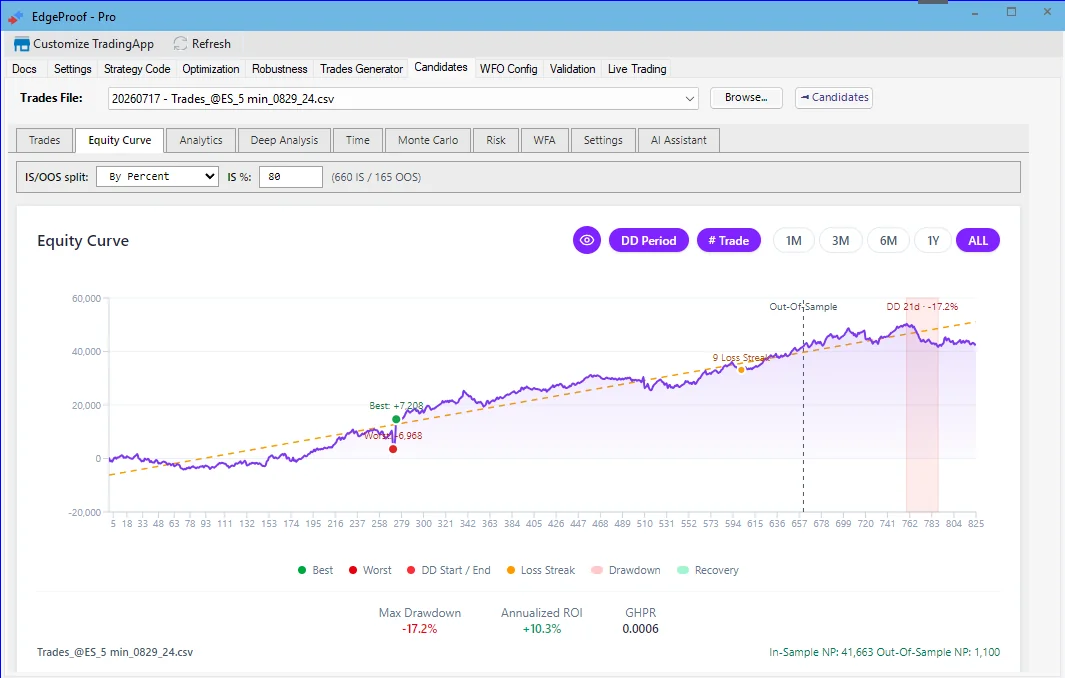Open the Validation tab
The height and width of the screenshot is (678, 1065).
click(x=573, y=69)
